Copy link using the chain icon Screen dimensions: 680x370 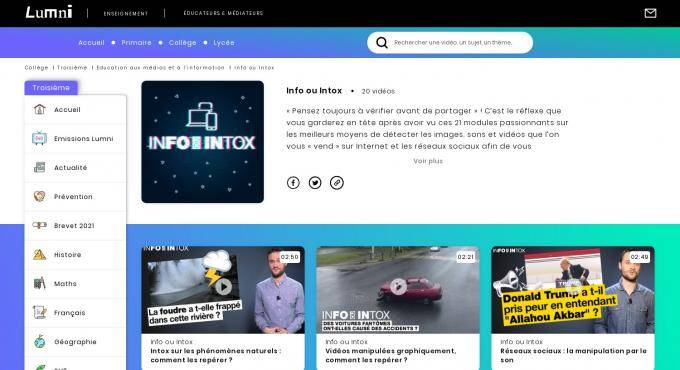coord(337,183)
